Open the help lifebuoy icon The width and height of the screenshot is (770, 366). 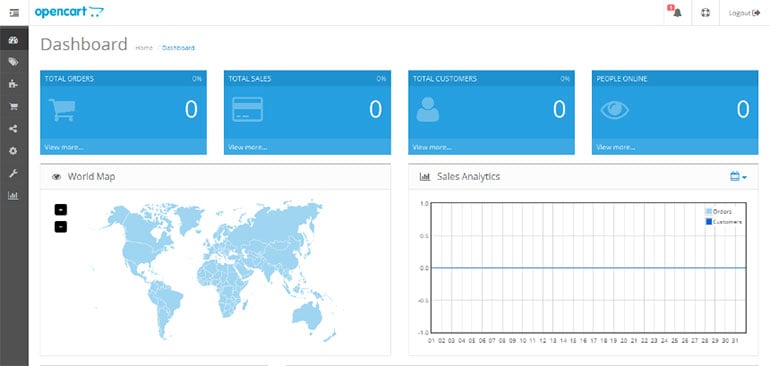pyautogui.click(x=706, y=13)
